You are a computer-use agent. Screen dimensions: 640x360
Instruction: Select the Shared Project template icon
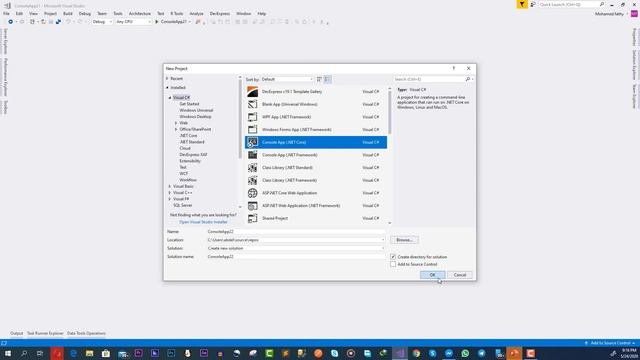[x=253, y=218]
